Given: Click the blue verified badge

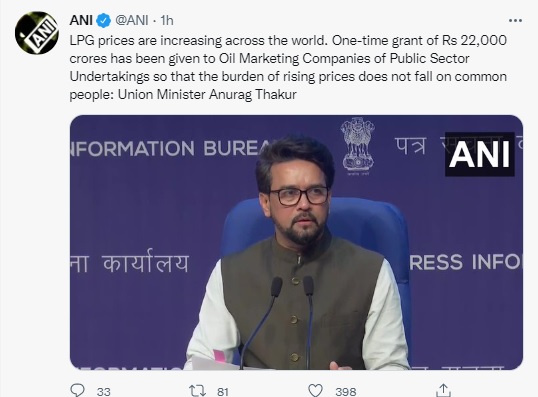Looking at the screenshot, I should click(x=103, y=21).
